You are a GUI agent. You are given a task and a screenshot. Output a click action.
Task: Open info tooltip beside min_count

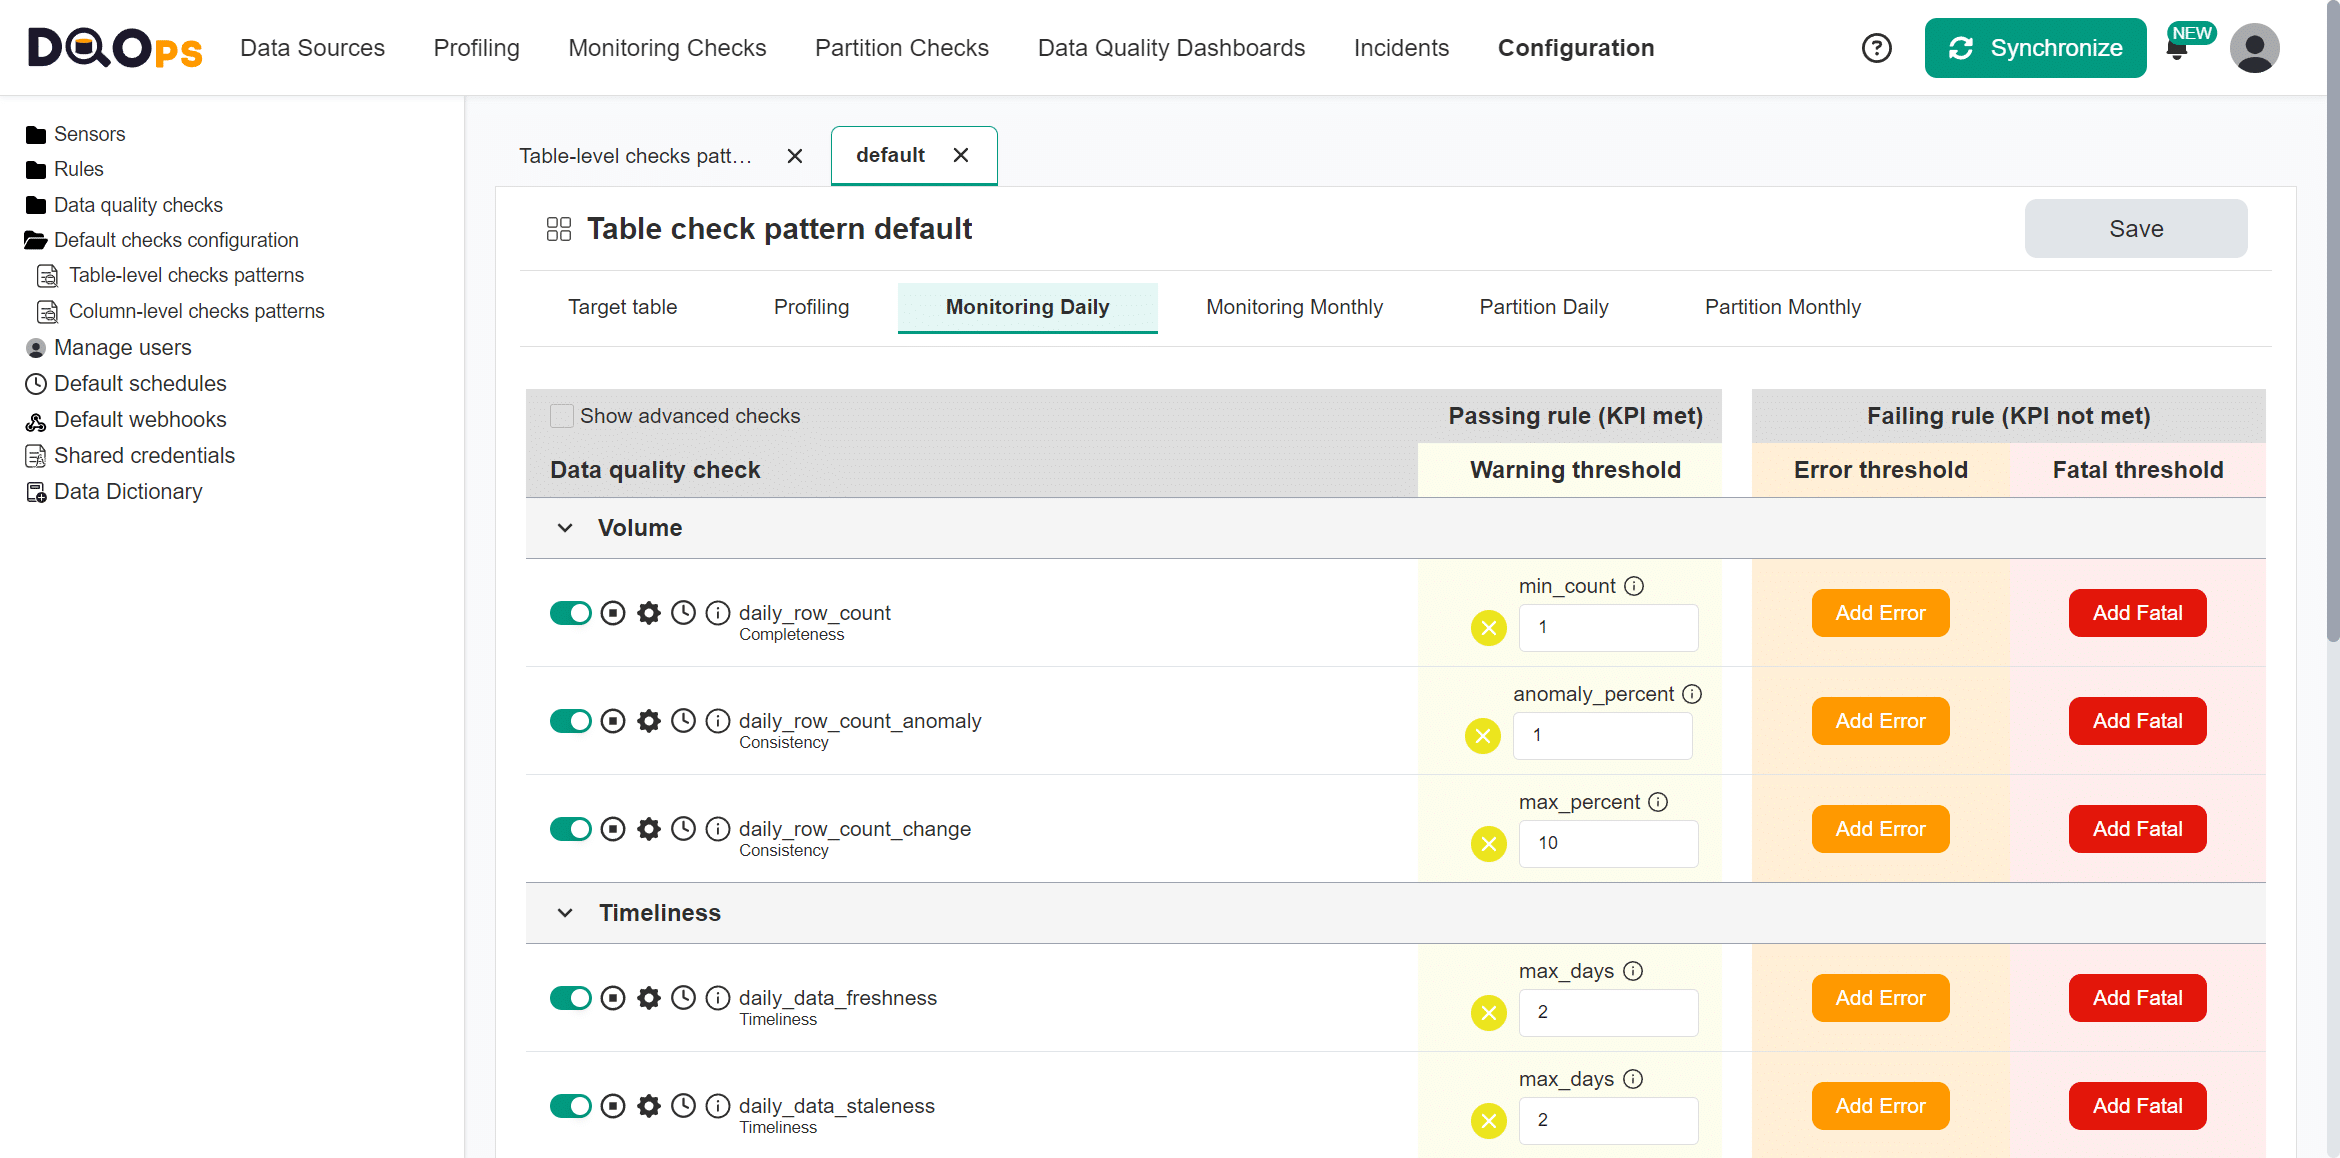(x=1635, y=586)
